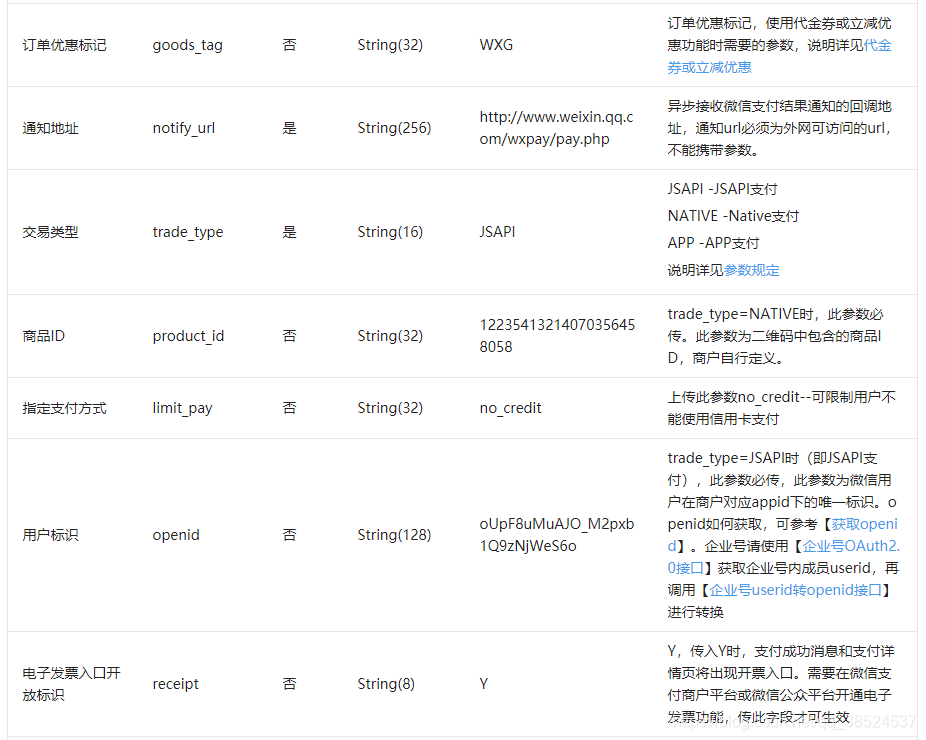Select the limit_pay field name

coord(182,408)
